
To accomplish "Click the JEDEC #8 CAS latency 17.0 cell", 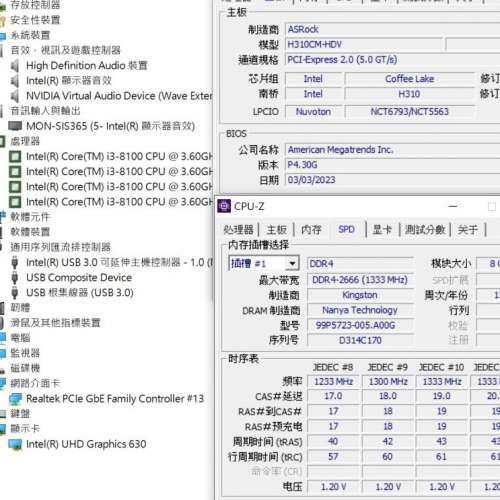I will 333,396.
